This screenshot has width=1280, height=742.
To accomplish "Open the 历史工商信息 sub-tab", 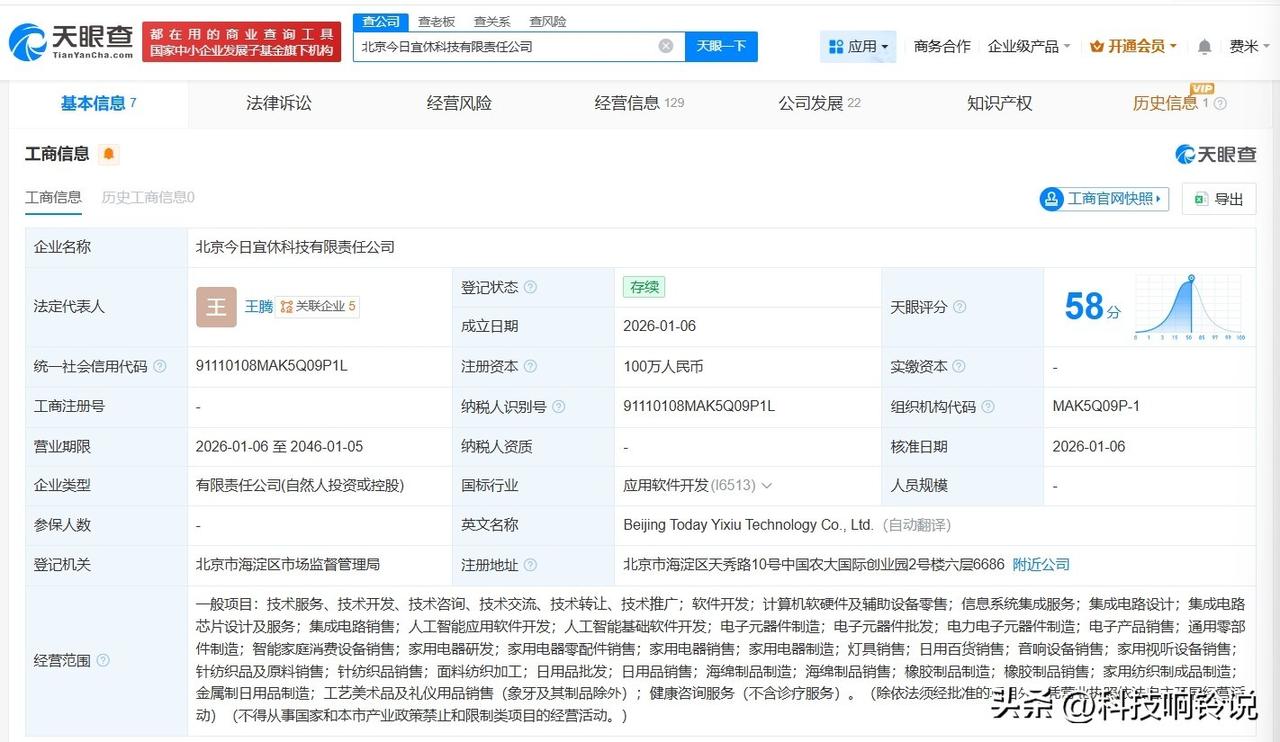I will tap(148, 198).
